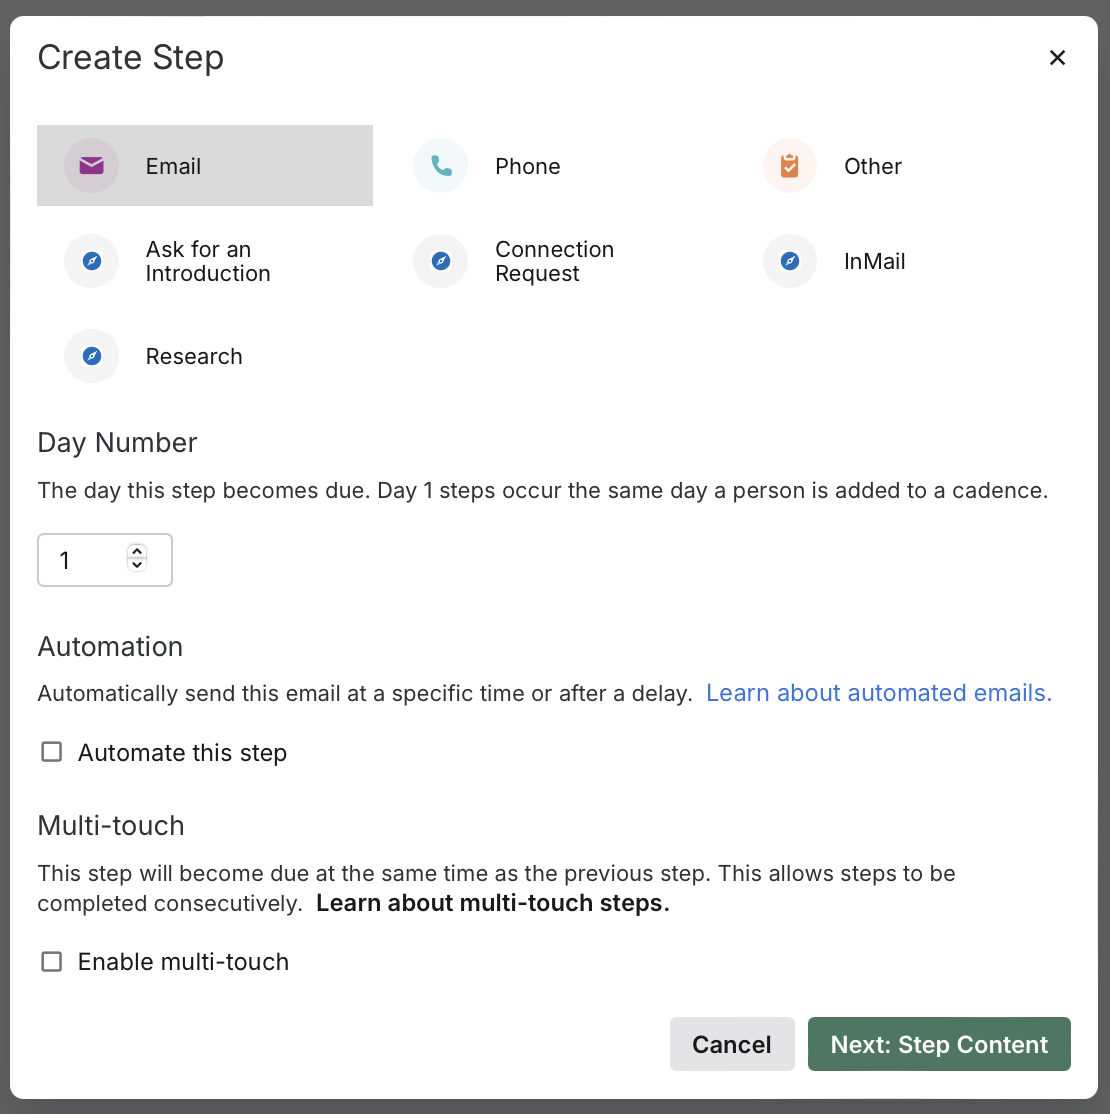Choose the InMail step type label
This screenshot has height=1114, width=1110.
point(874,261)
